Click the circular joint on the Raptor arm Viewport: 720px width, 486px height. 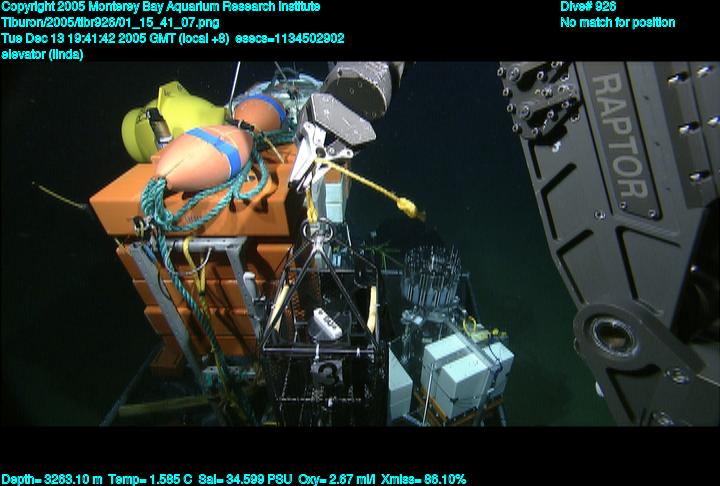click(607, 332)
